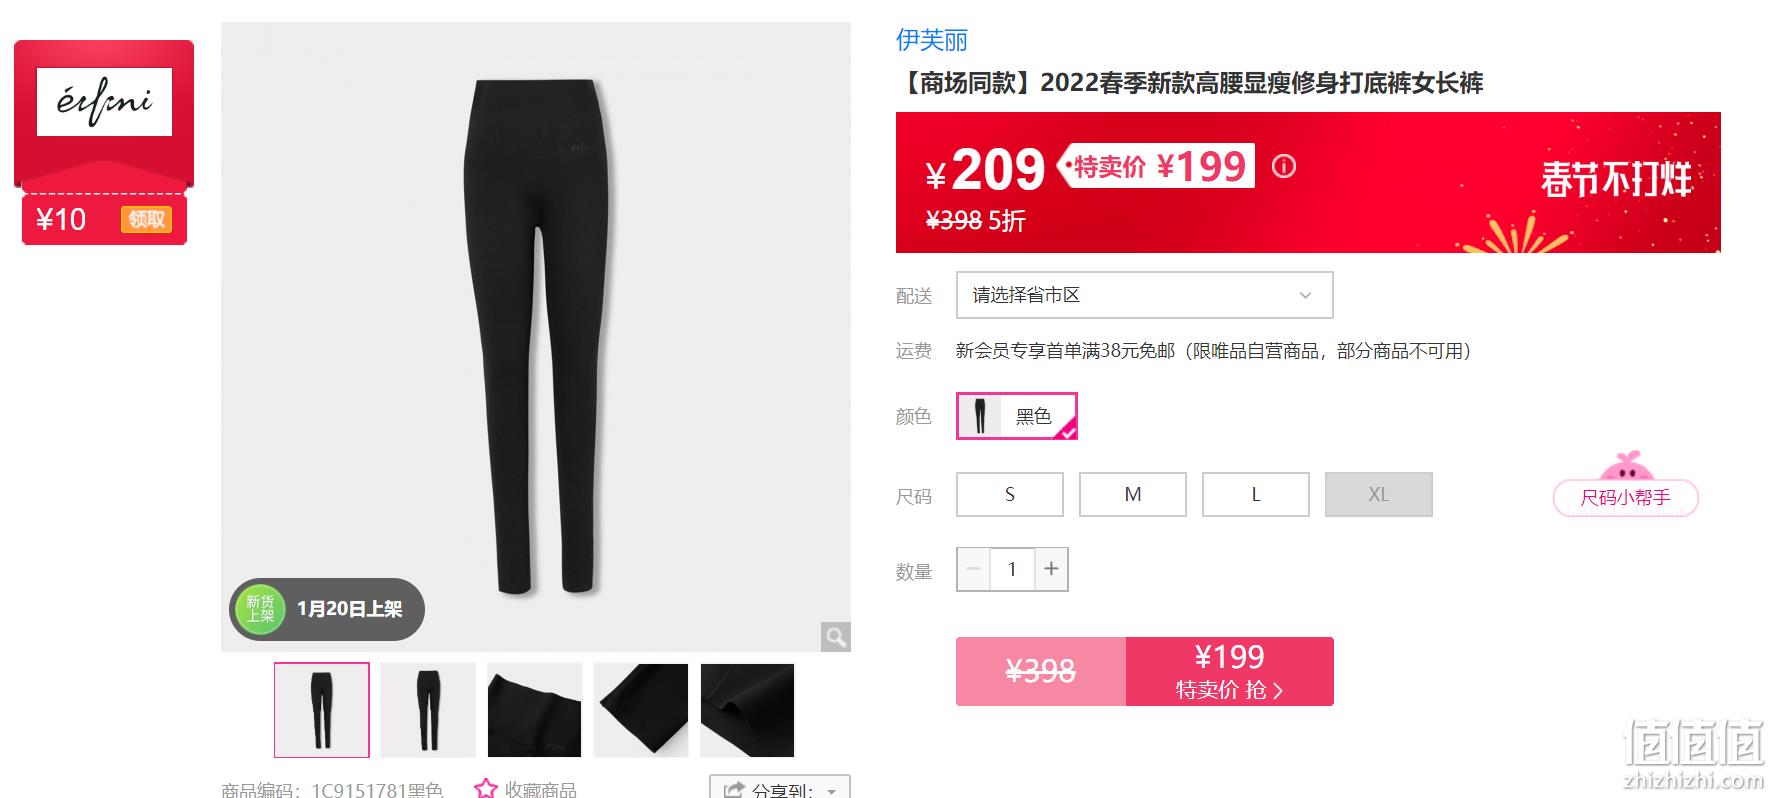Click the ¥199 特卖价 抢 buy button
Image resolution: width=1773 pixels, height=798 pixels.
click(1229, 671)
